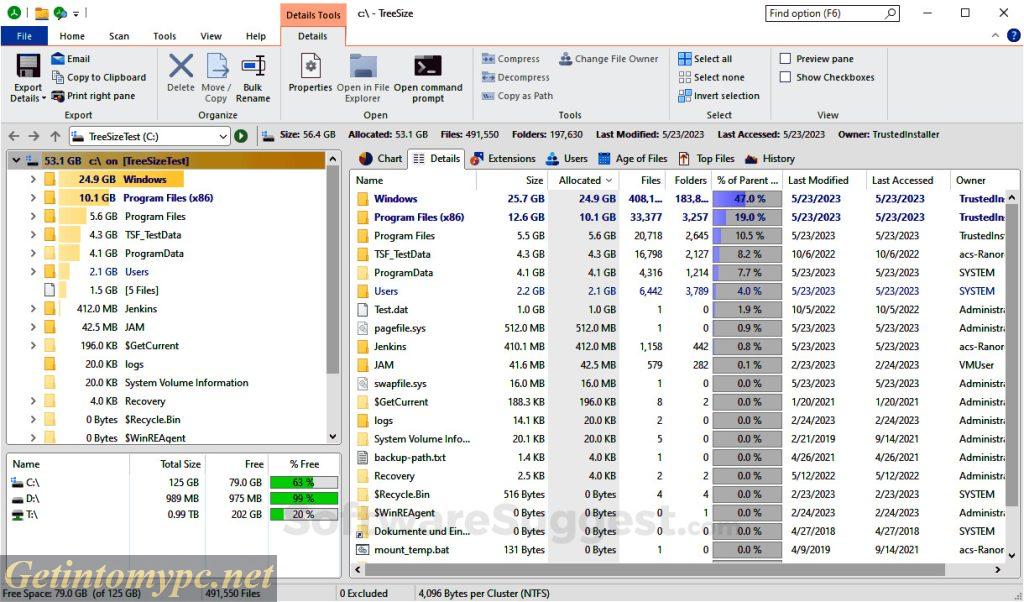Click the search magnifier in Find option
The width and height of the screenshot is (1024, 602).
pyautogui.click(x=890, y=13)
